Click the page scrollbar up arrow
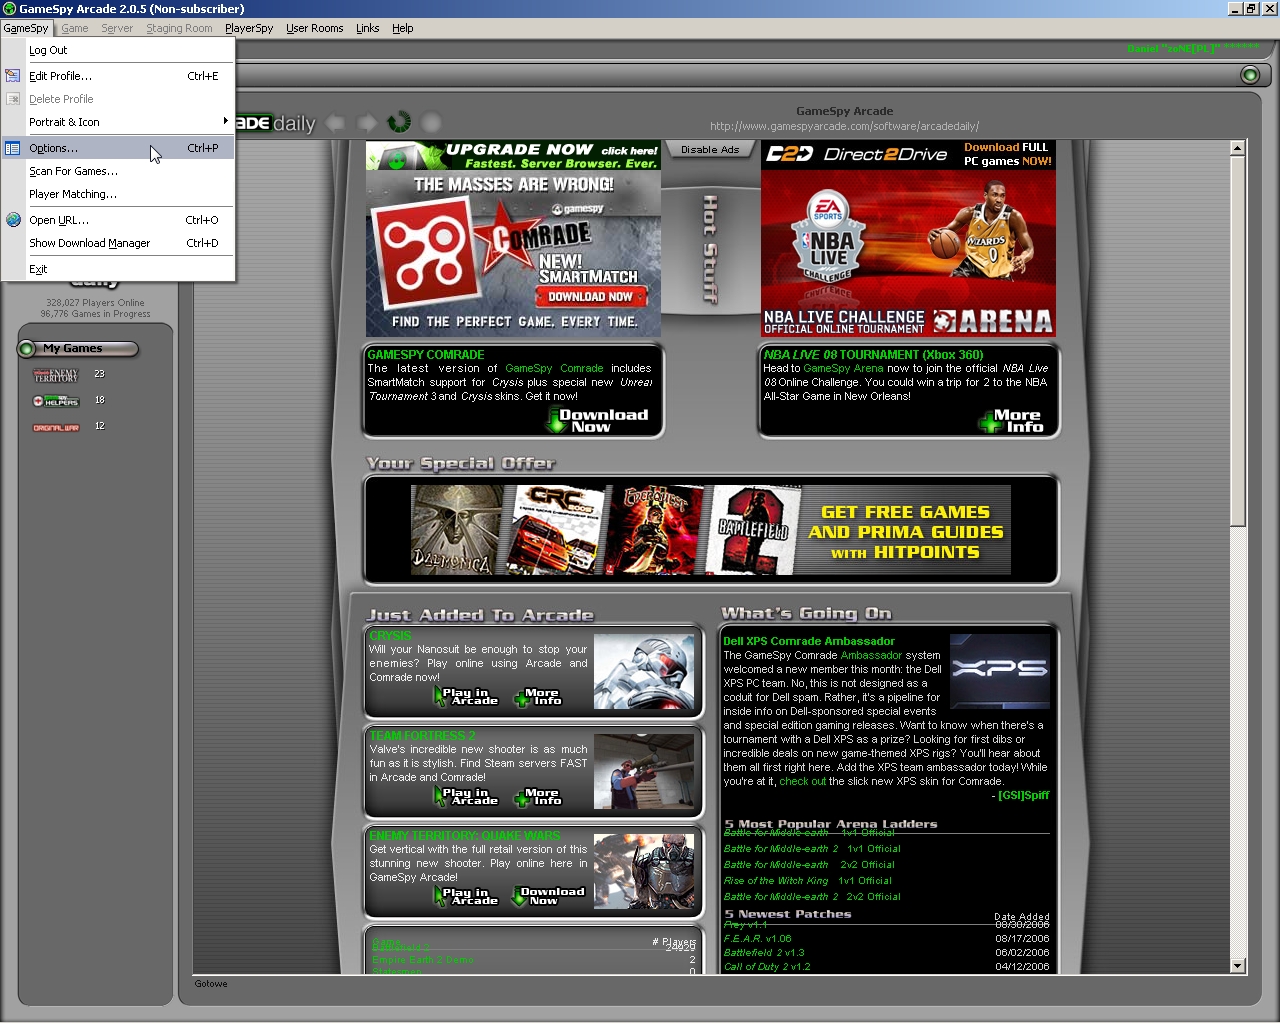Image resolution: width=1280 pixels, height=1024 pixels. 1237,148
